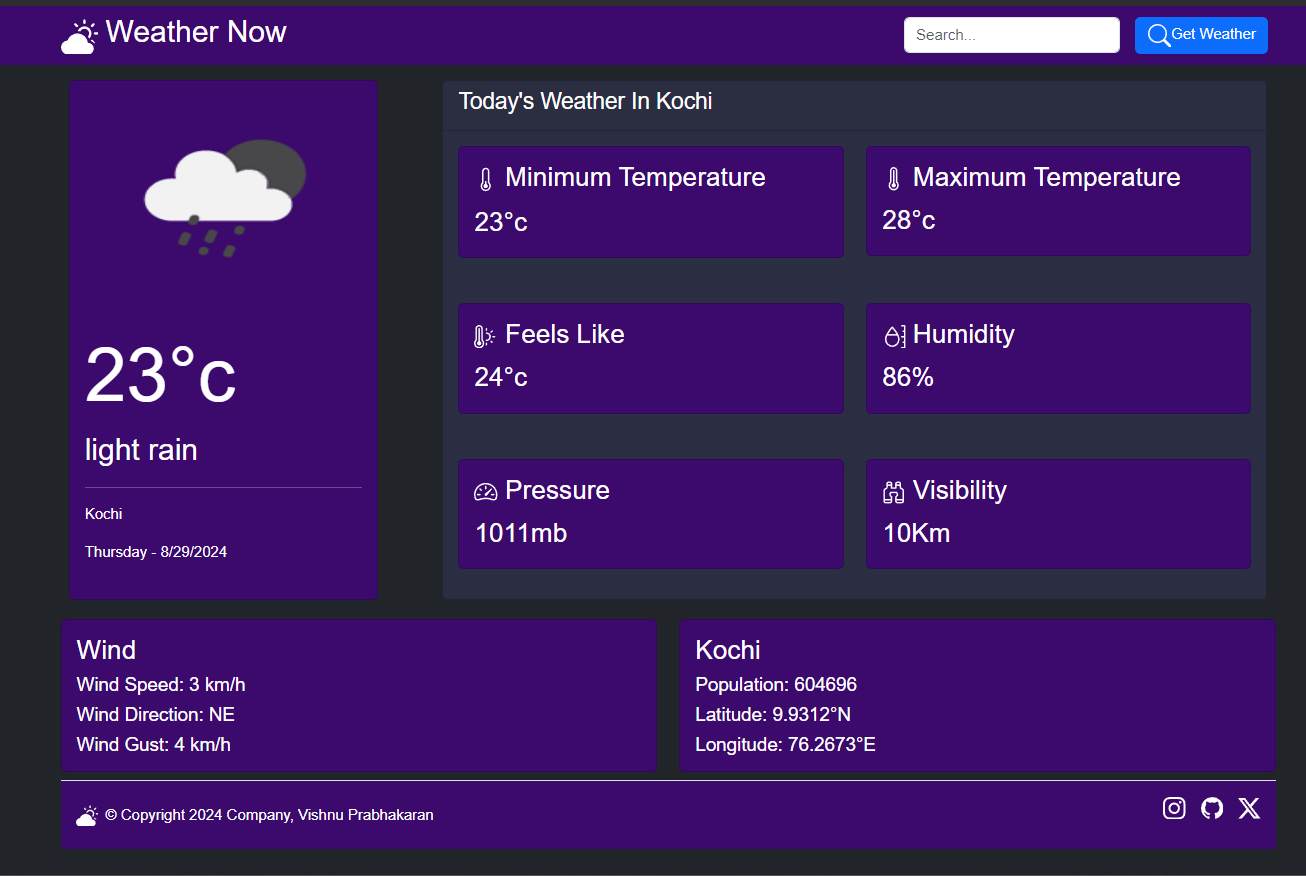Click the Get Weather button
Viewport: 1306px width, 876px height.
1201,35
